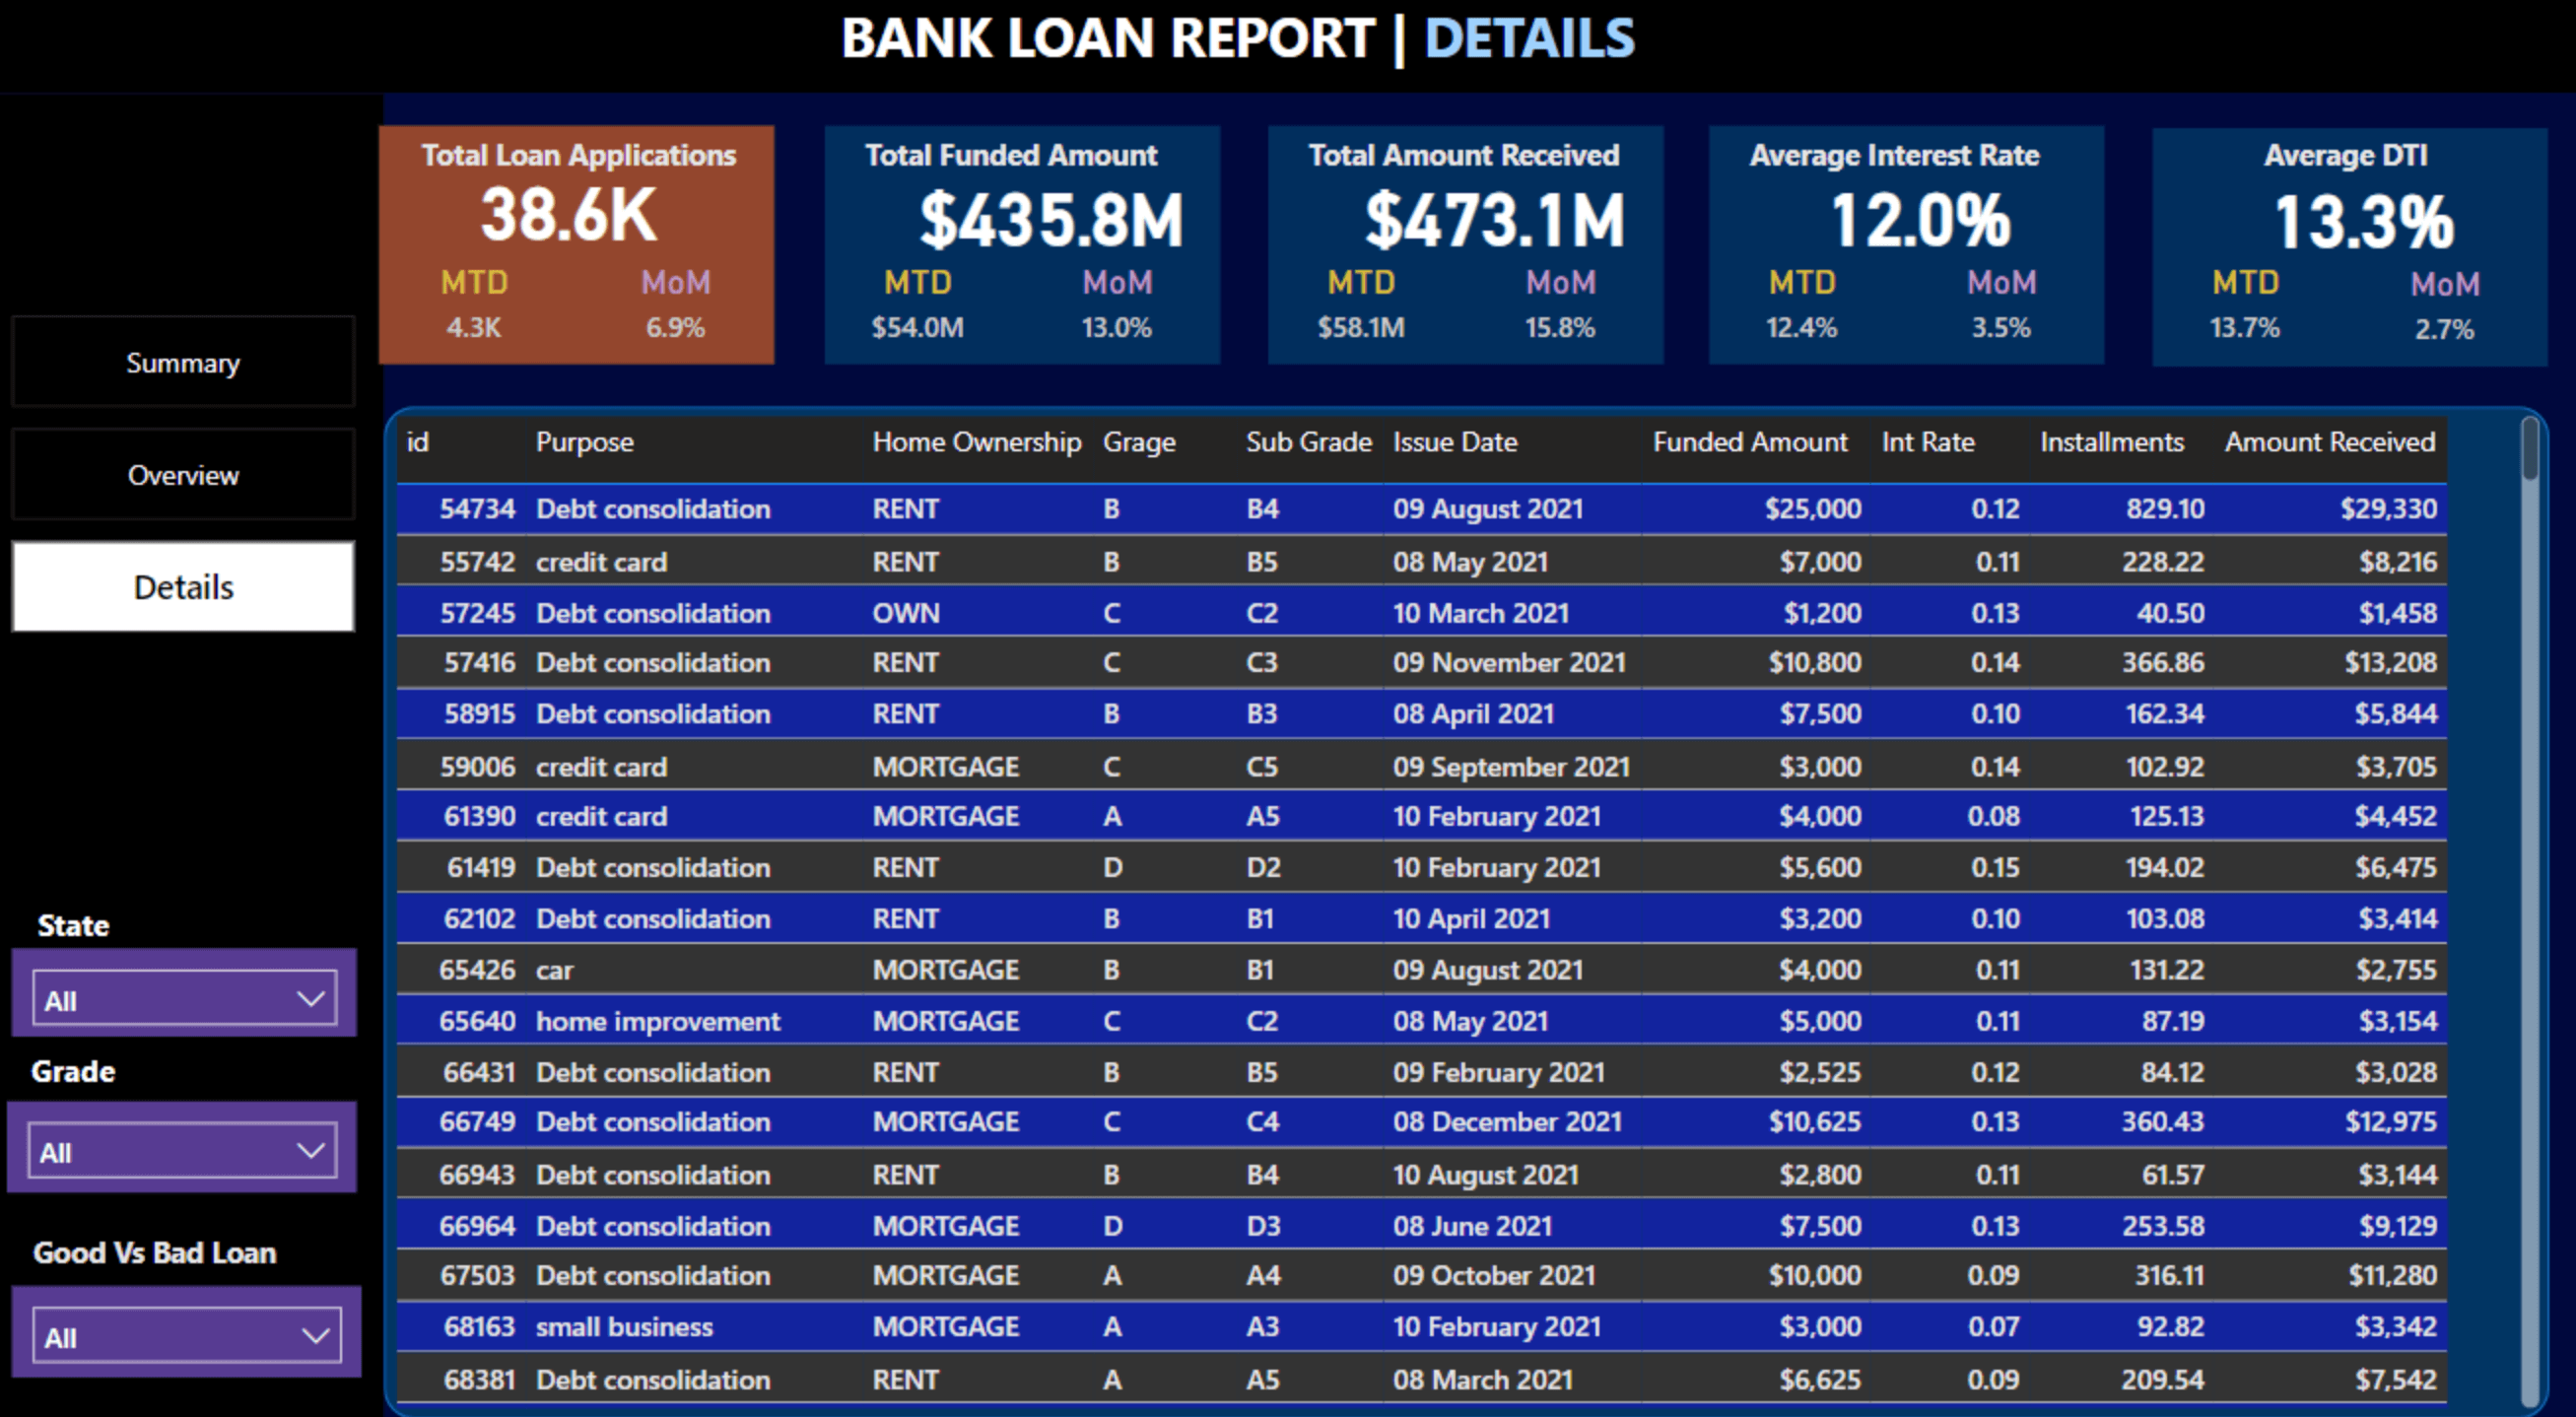Go to the Overview page
This screenshot has height=1417, width=2576.
(183, 475)
